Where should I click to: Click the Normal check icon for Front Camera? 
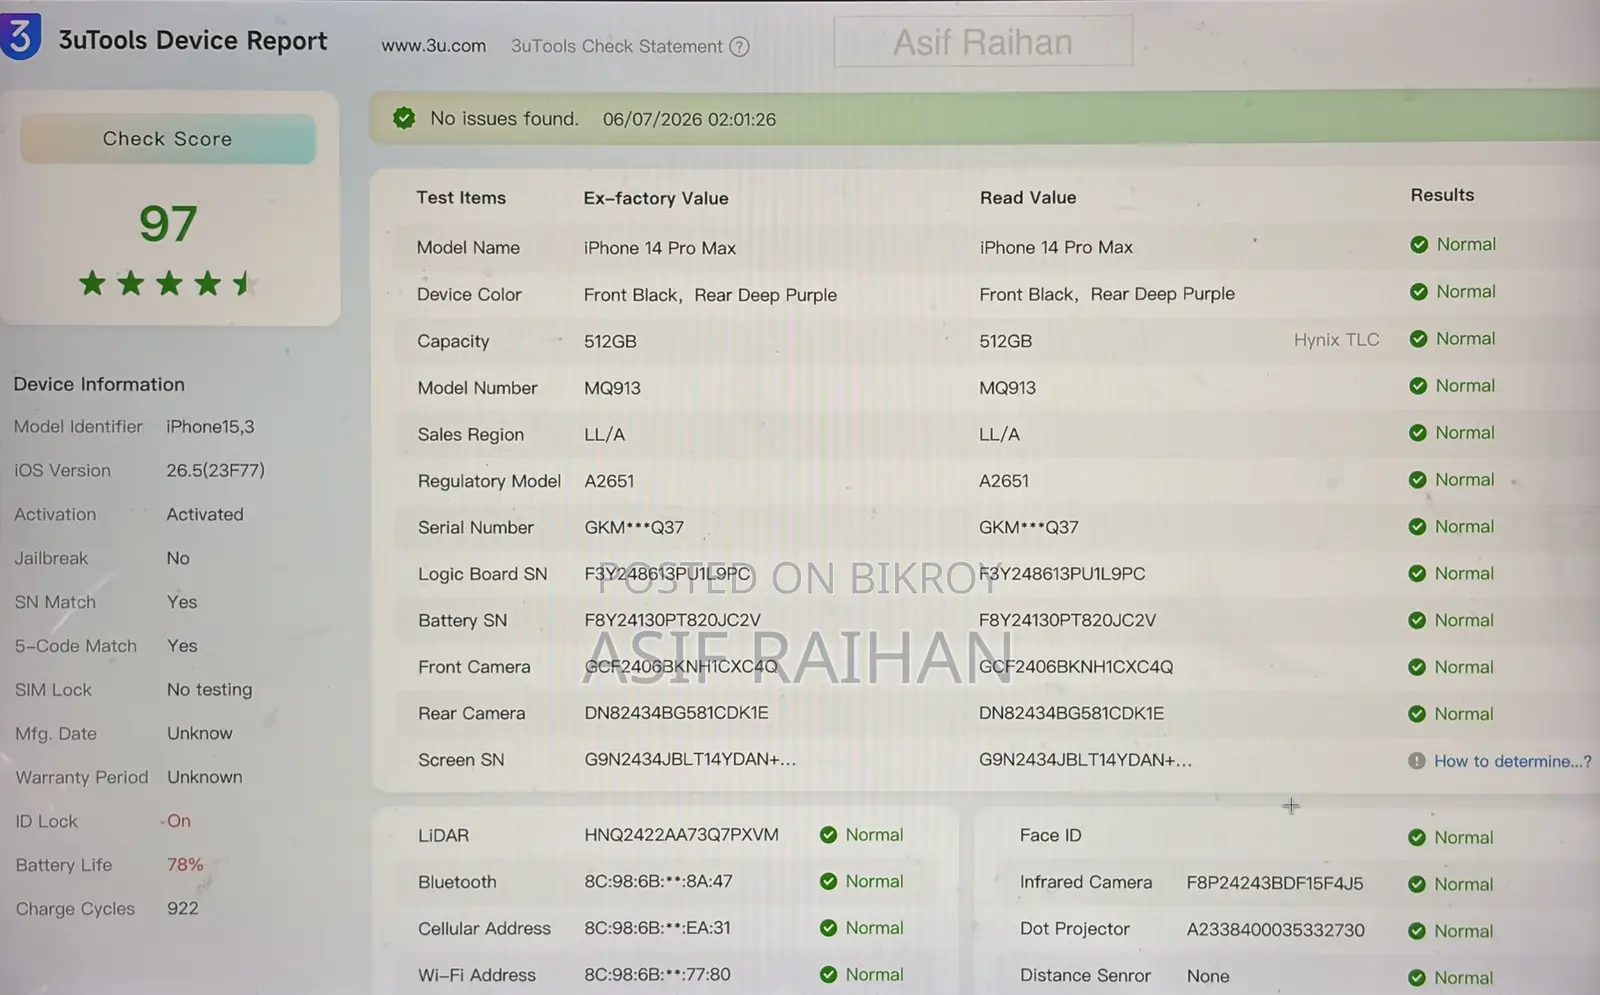[x=1417, y=667]
